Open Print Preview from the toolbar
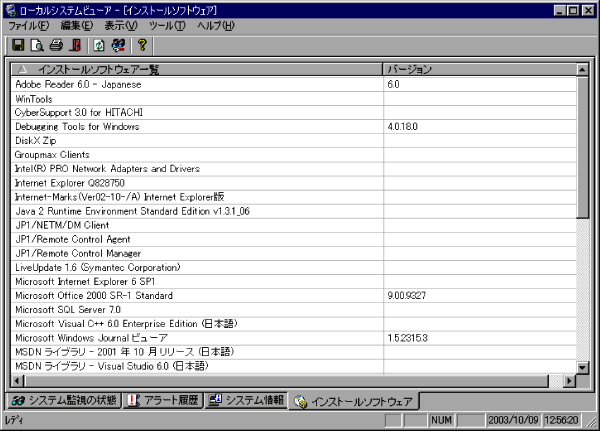Screen dimensions: 600x431 point(37,45)
